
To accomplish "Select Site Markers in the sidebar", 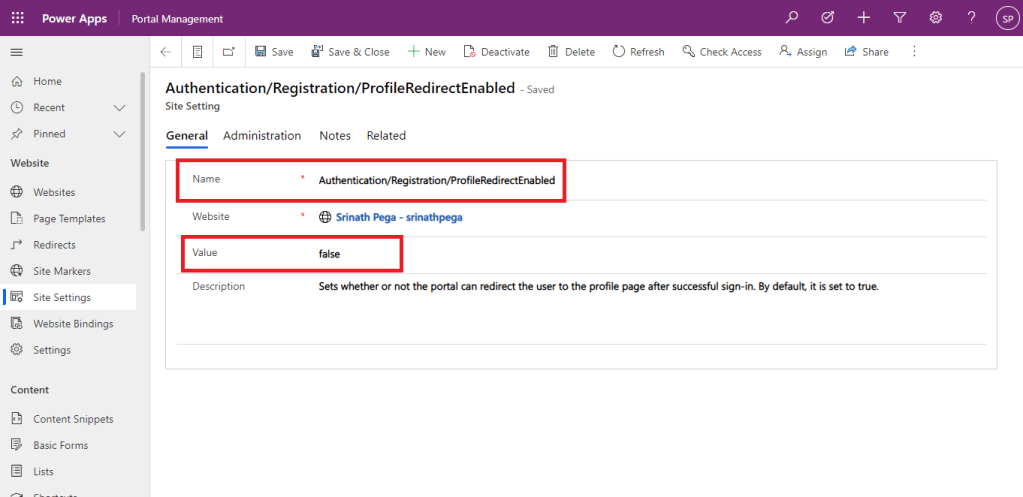I will pos(62,271).
